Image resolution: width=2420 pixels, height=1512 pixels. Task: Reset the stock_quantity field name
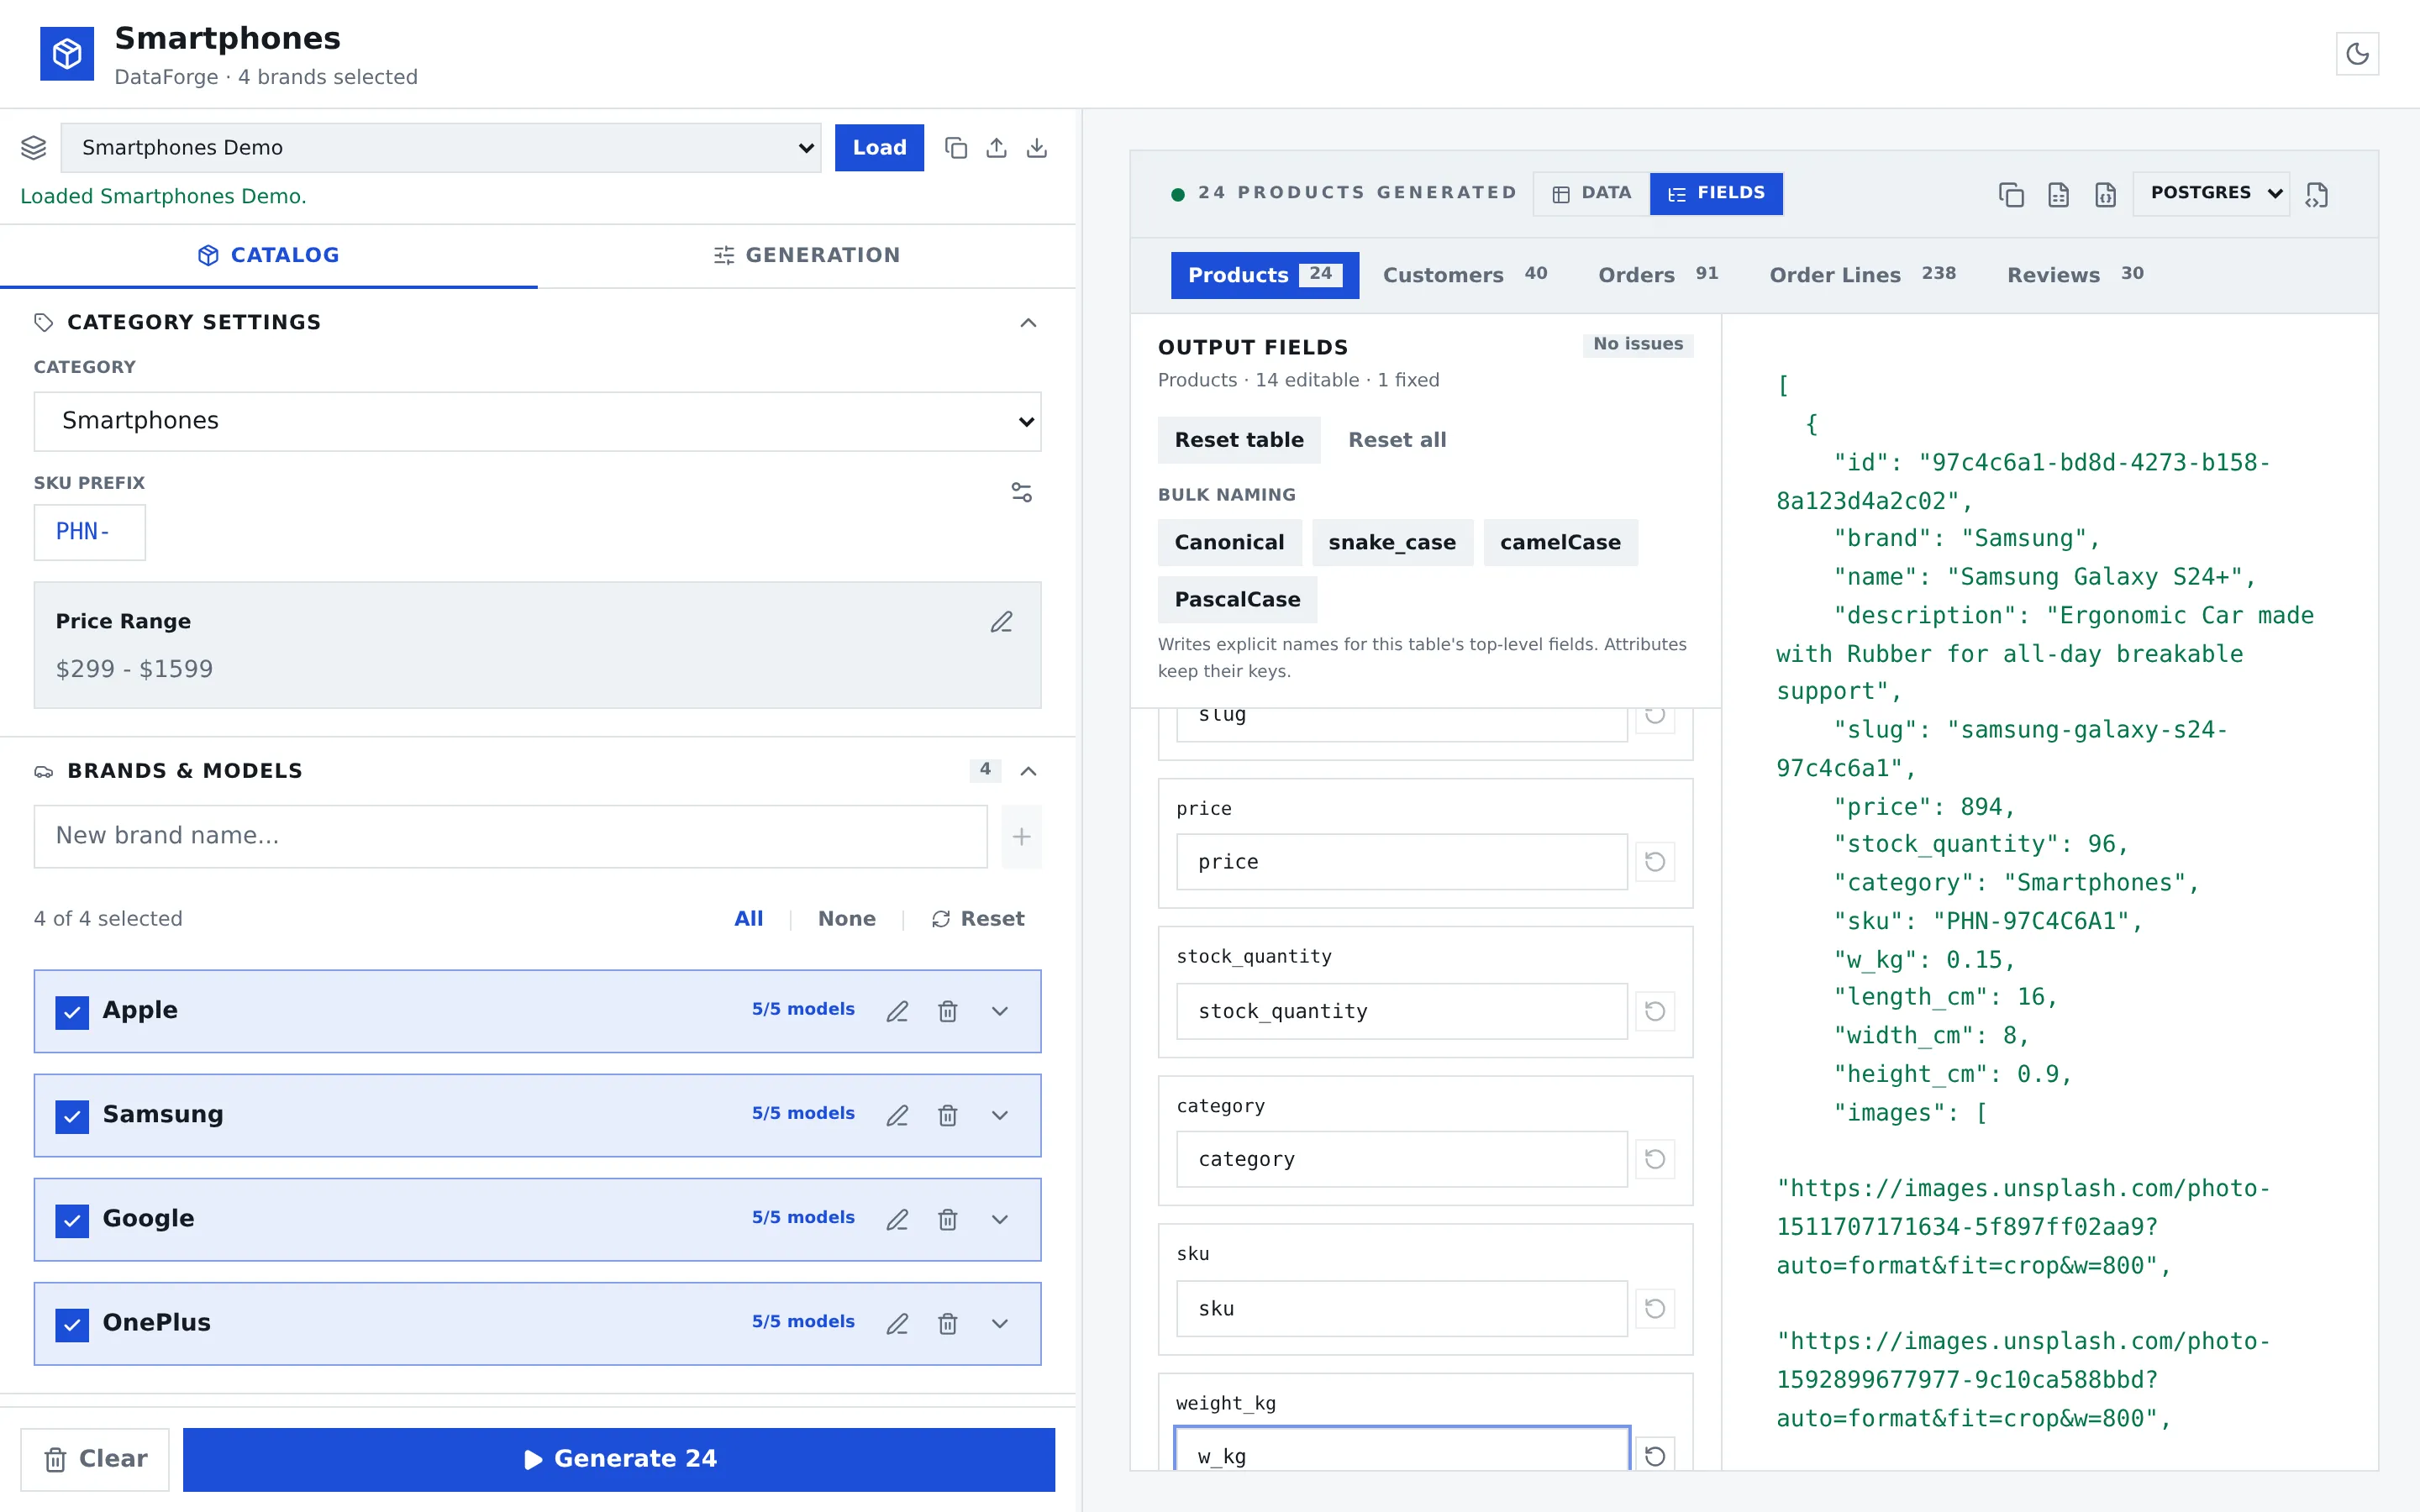[x=1654, y=1011]
